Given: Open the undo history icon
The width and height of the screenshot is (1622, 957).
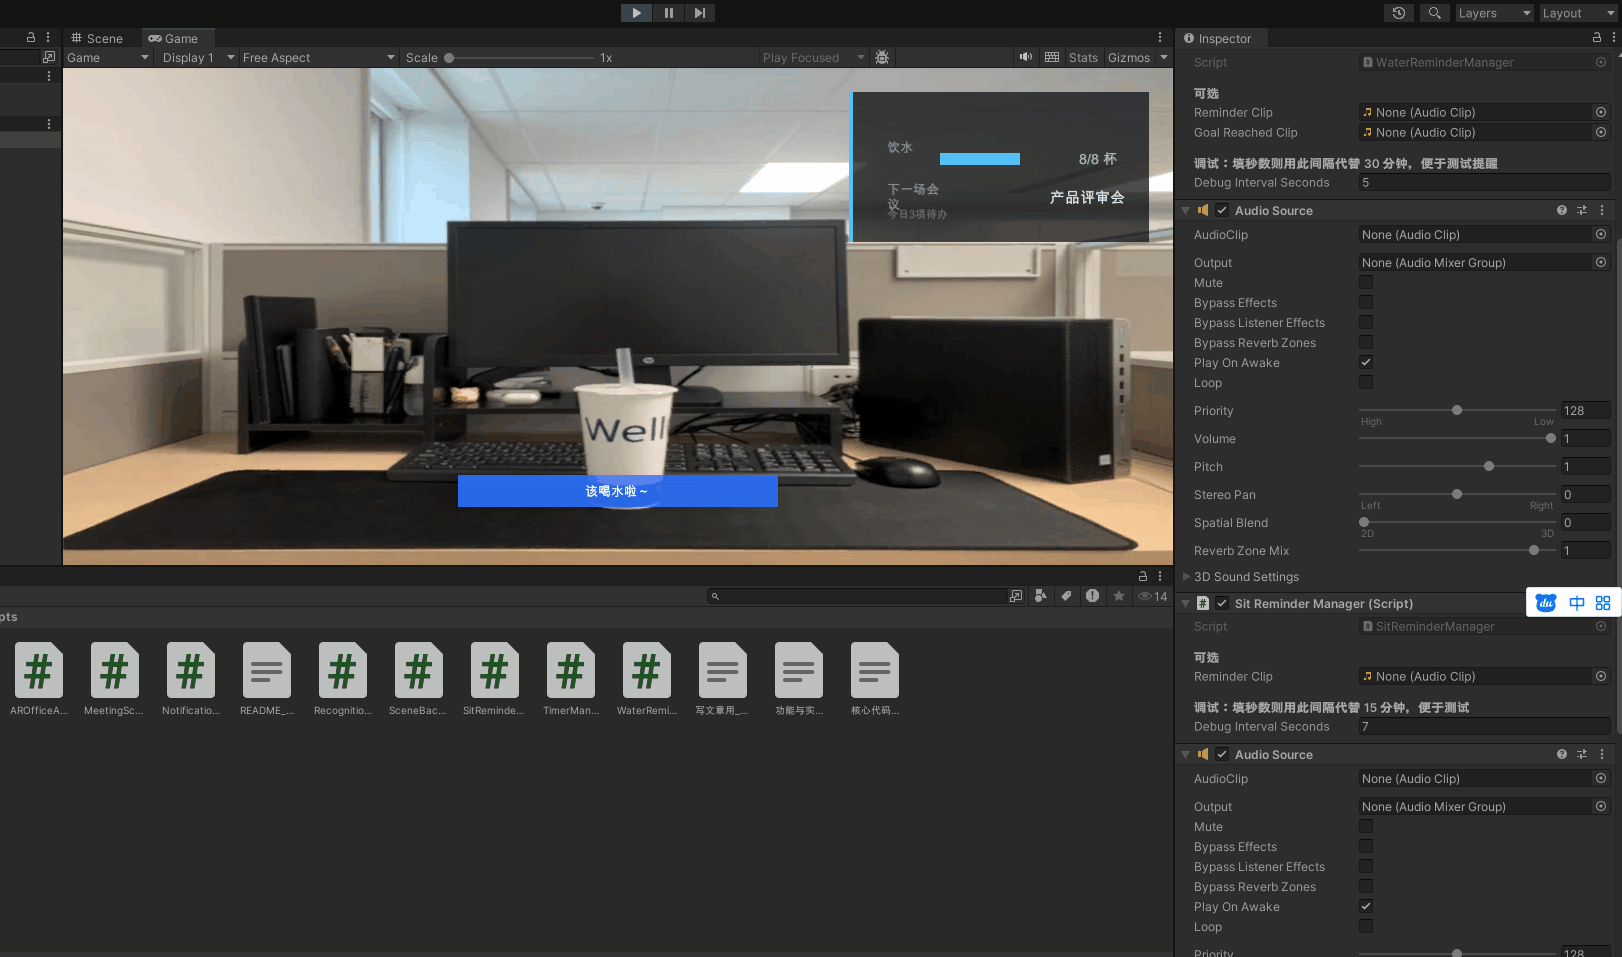Looking at the screenshot, I should 1399,13.
